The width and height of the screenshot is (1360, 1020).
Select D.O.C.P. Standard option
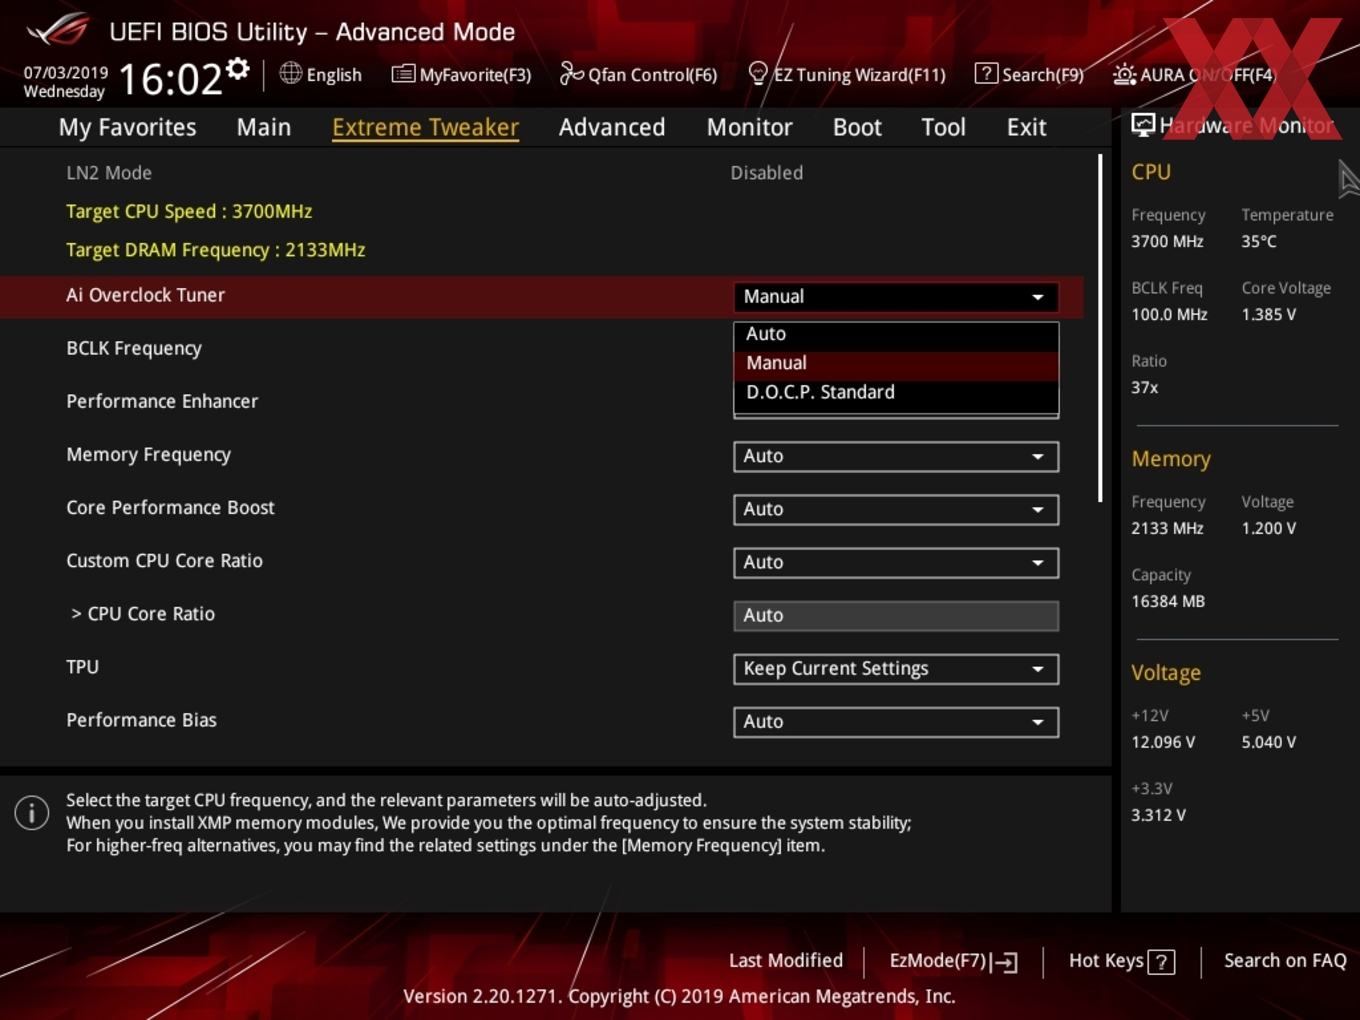[x=896, y=392]
